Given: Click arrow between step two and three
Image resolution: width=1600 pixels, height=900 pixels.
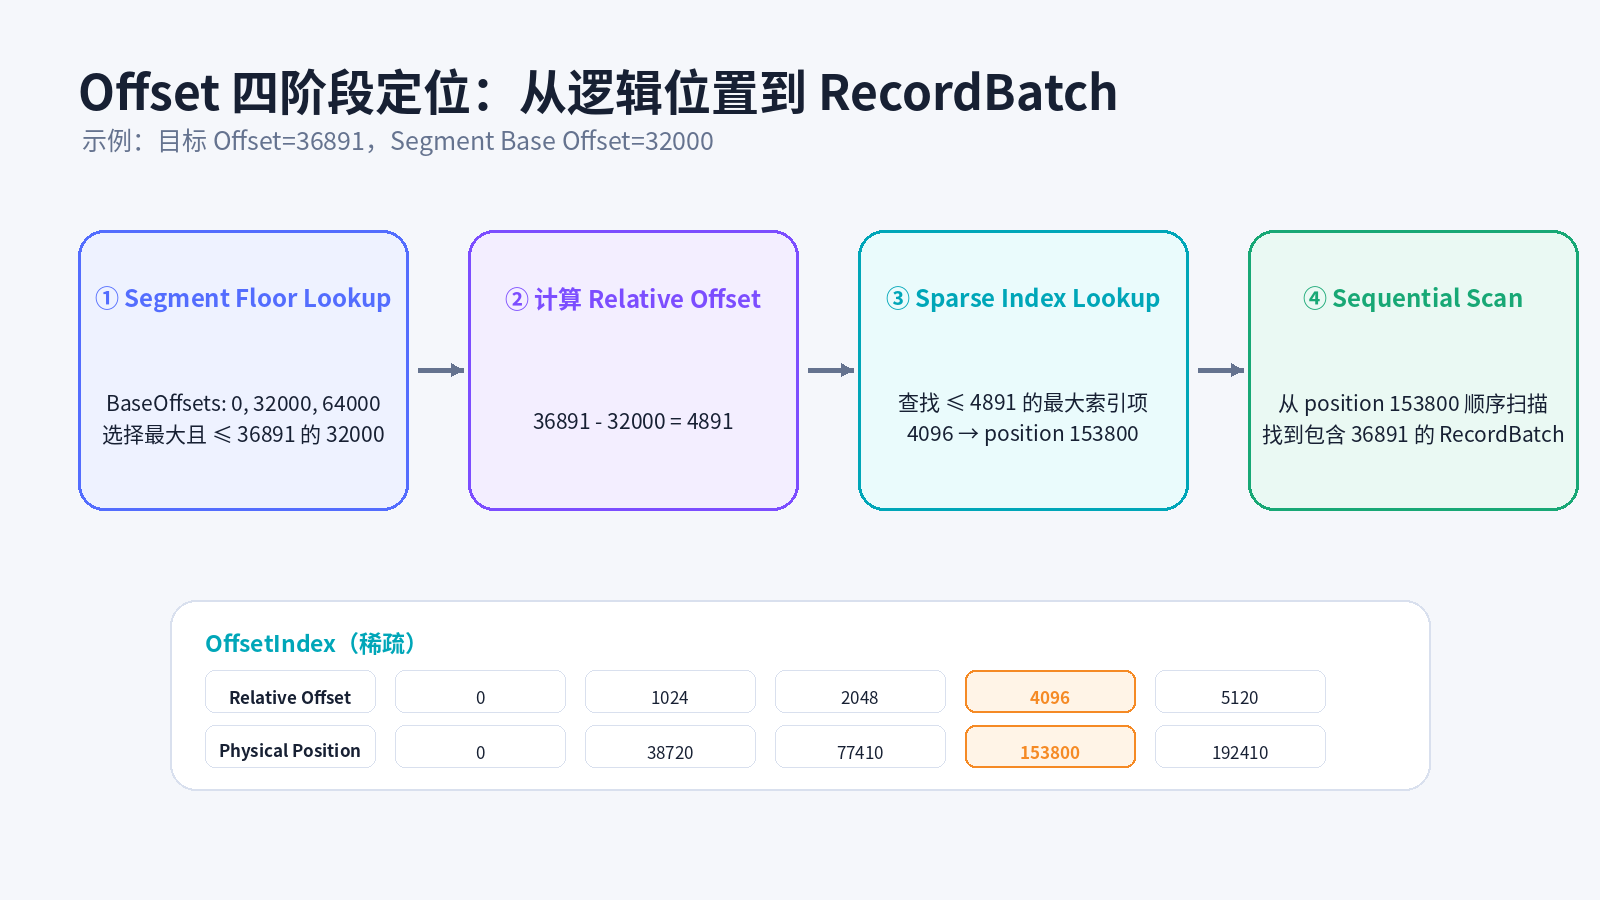Looking at the screenshot, I should 831,370.
